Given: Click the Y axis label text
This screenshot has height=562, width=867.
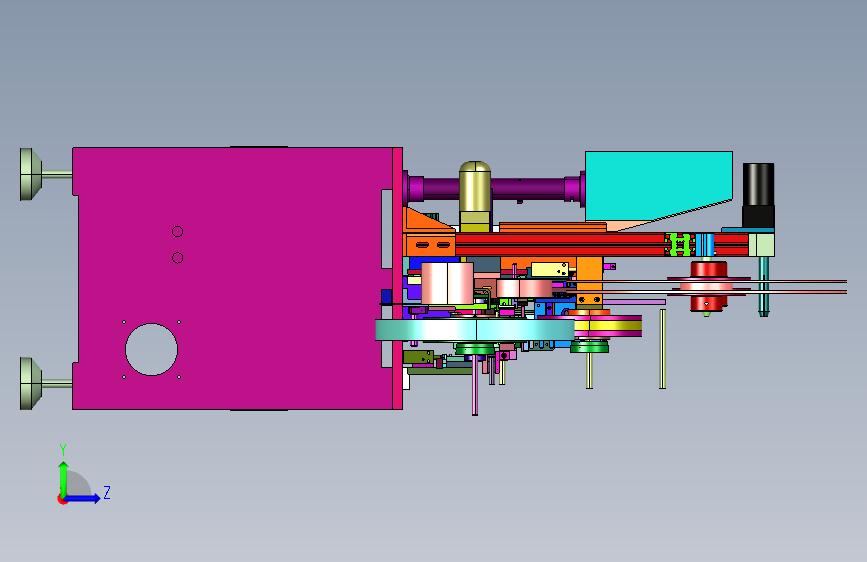Looking at the screenshot, I should coord(63,449).
